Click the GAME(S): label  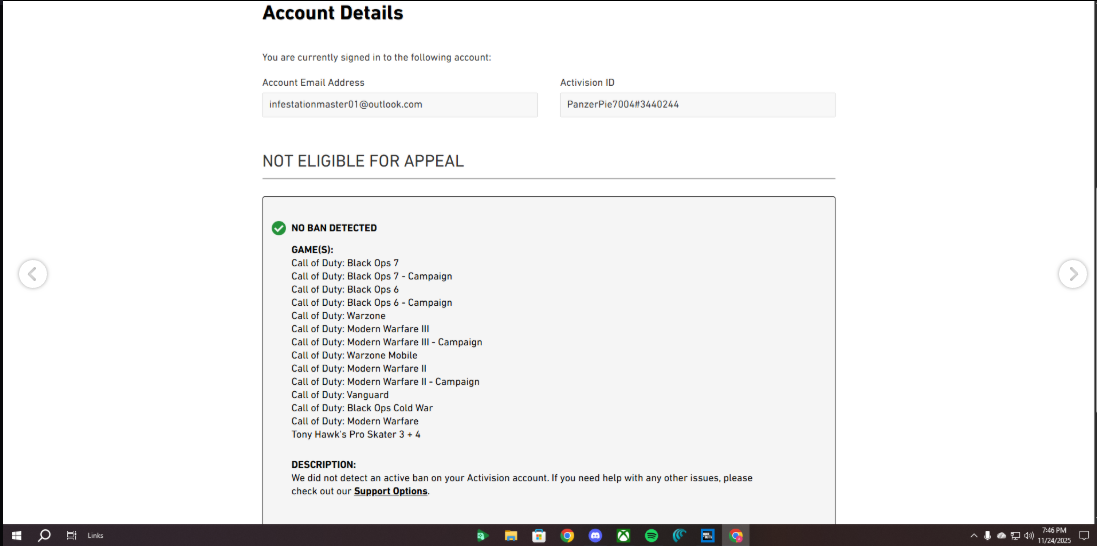coord(312,250)
